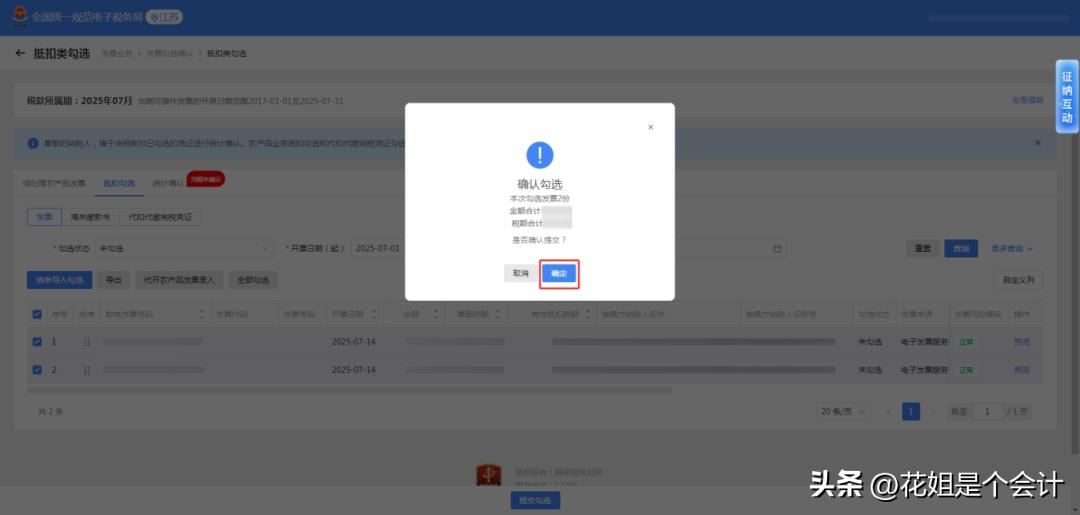Open the 勾选状态 dropdown showing 未勾选
The image size is (1080, 515).
tap(185, 249)
